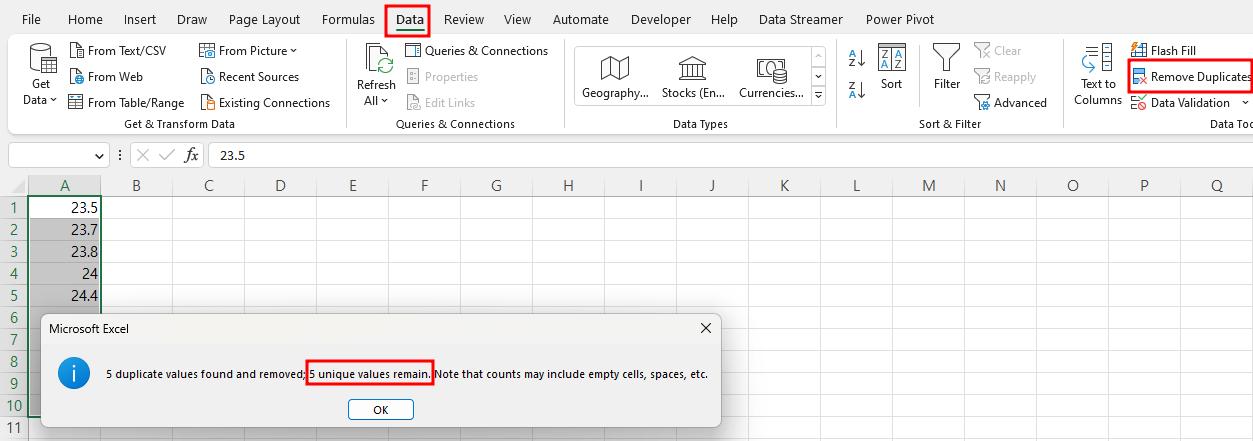
Task: Choose the Stocks data type
Action: tap(692, 77)
